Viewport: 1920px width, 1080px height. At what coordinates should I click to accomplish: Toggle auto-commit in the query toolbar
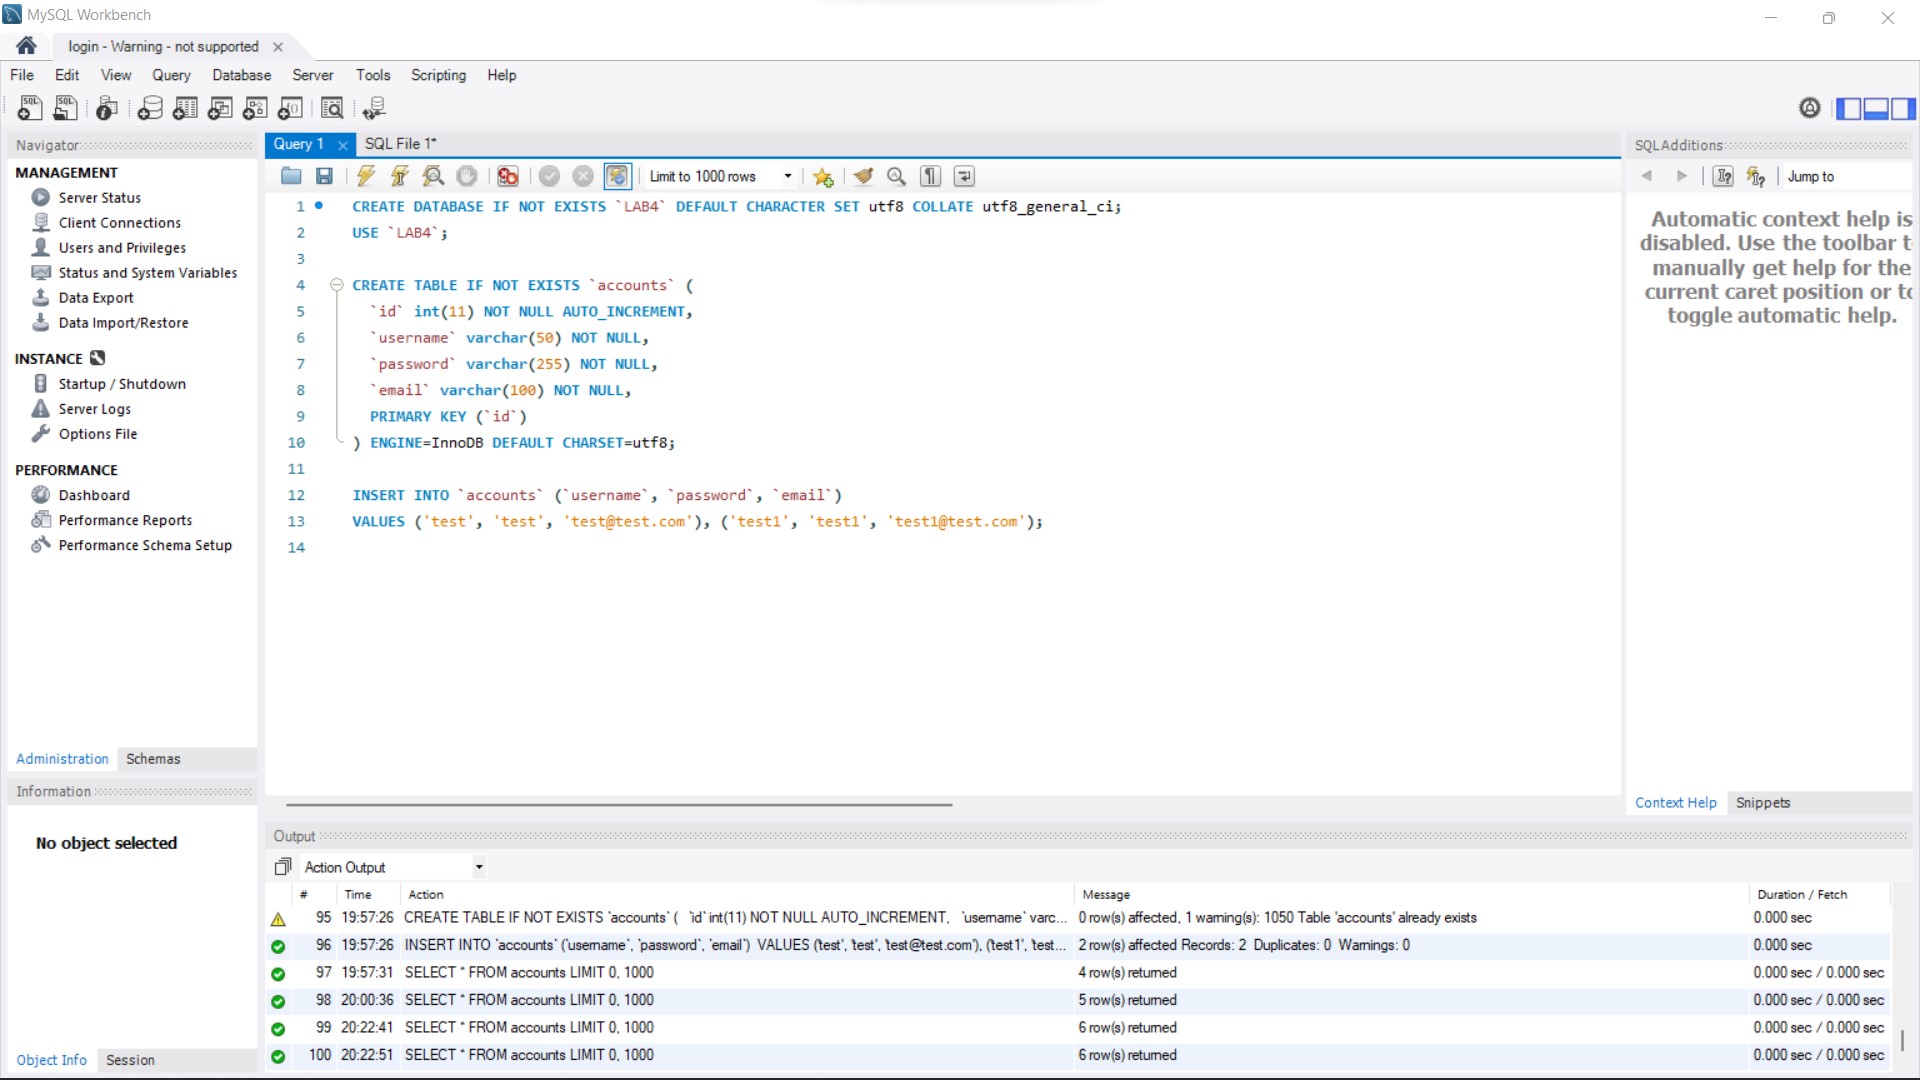[618, 176]
